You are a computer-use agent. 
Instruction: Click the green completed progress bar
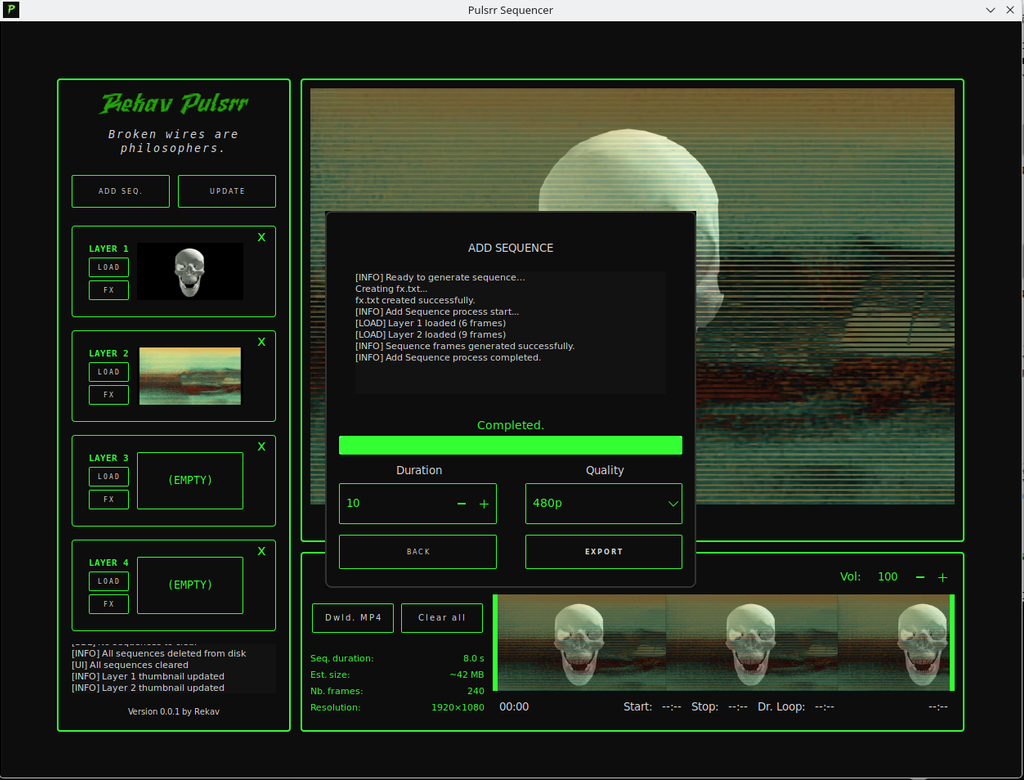pos(510,445)
